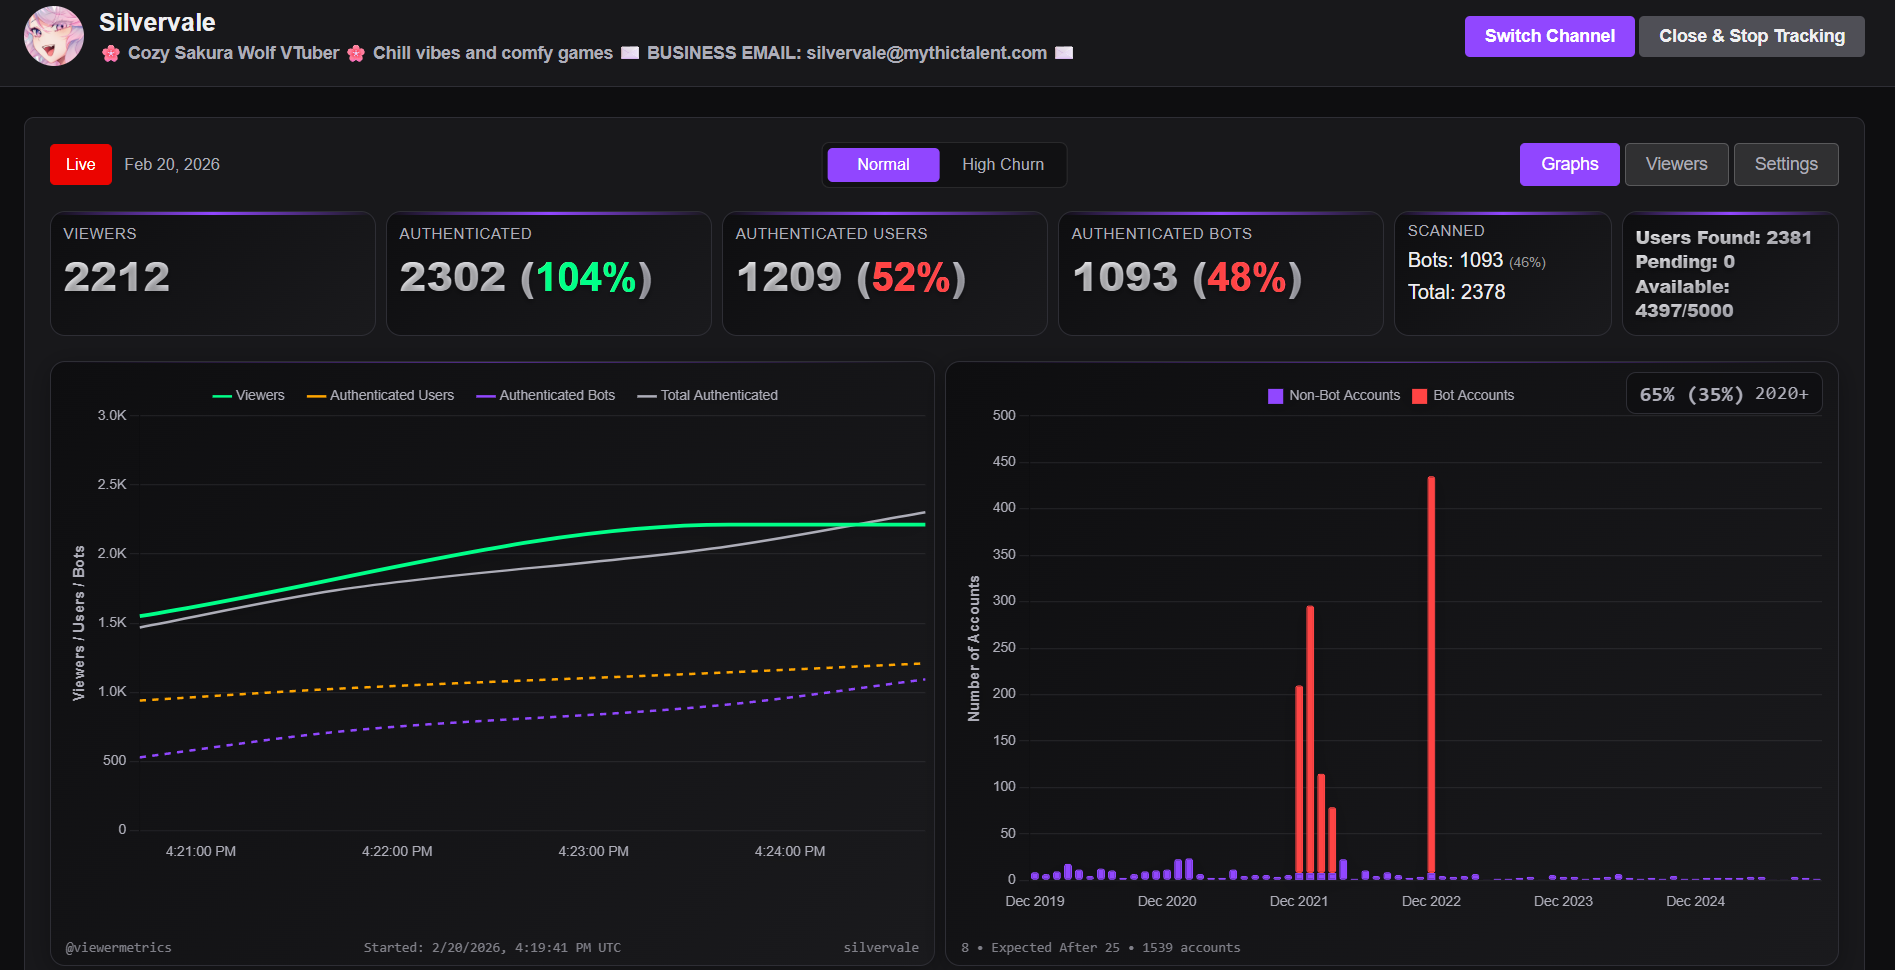1896x970 pixels.
Task: Open the Graphs tab
Action: tap(1569, 164)
